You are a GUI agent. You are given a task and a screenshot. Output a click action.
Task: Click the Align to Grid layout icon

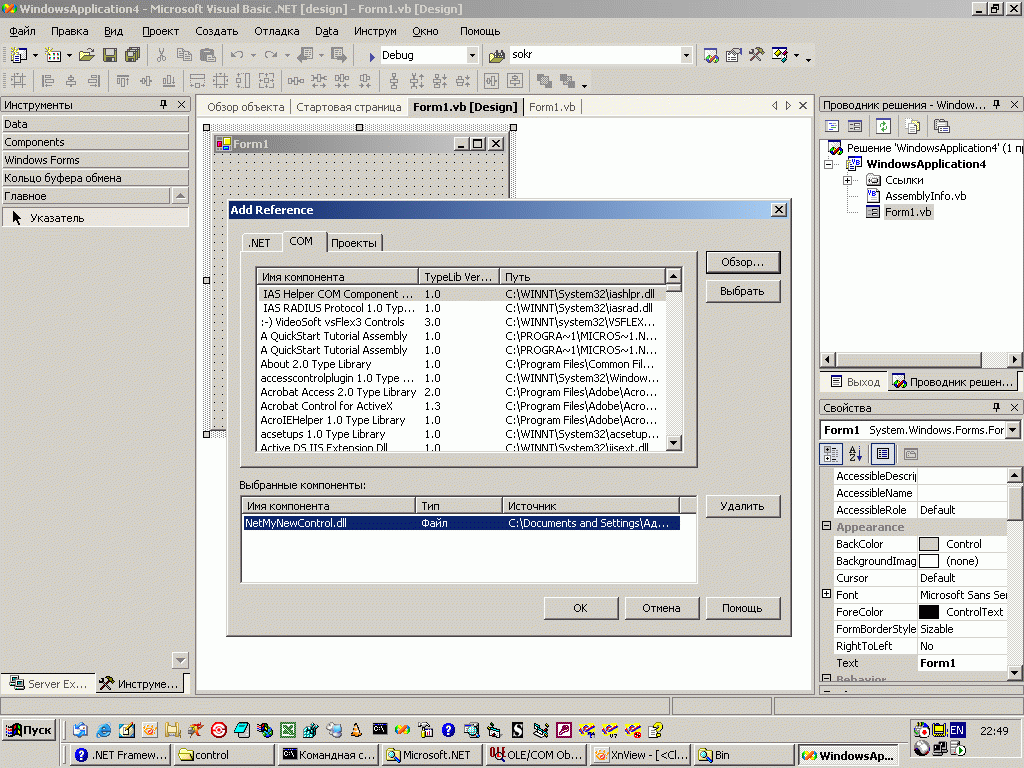(x=18, y=81)
